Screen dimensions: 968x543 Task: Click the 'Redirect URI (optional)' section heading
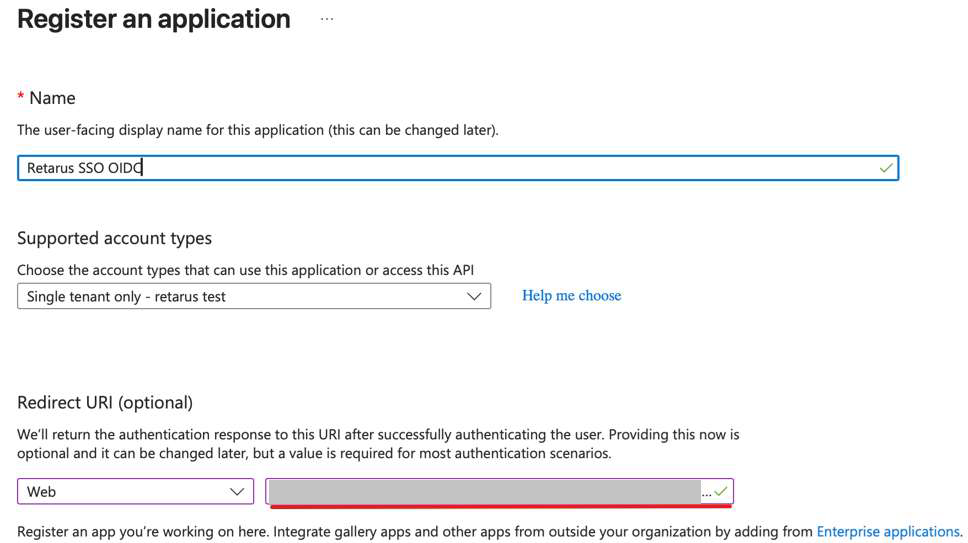click(x=105, y=403)
